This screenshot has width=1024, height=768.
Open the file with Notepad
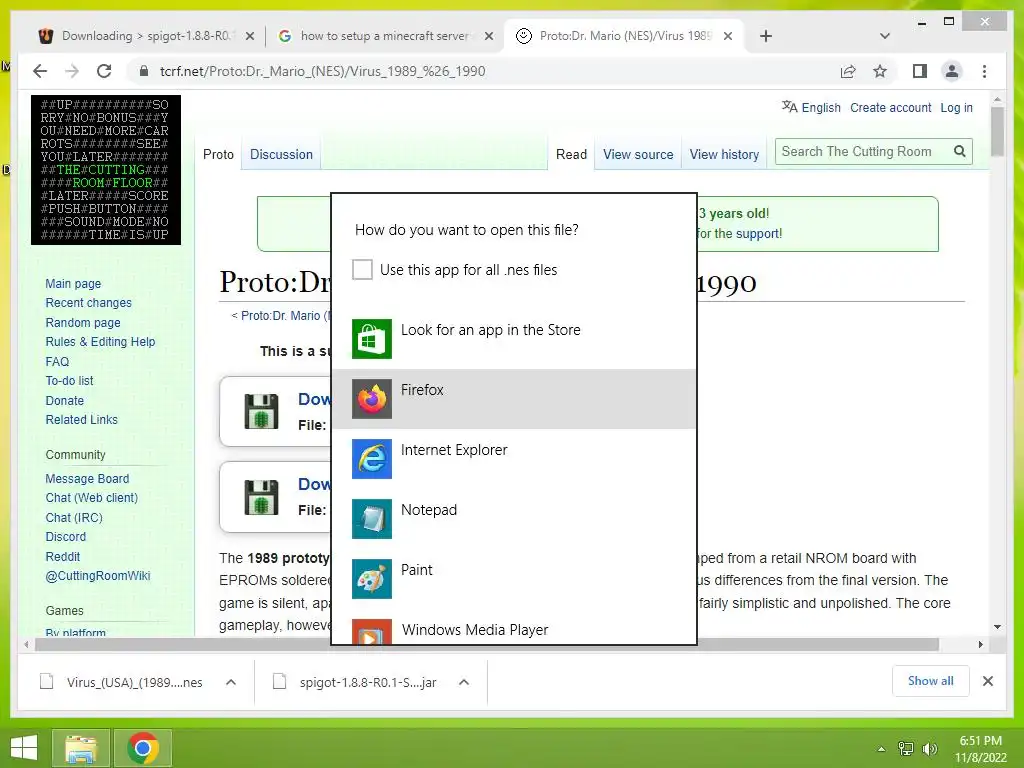pyautogui.click(x=514, y=519)
